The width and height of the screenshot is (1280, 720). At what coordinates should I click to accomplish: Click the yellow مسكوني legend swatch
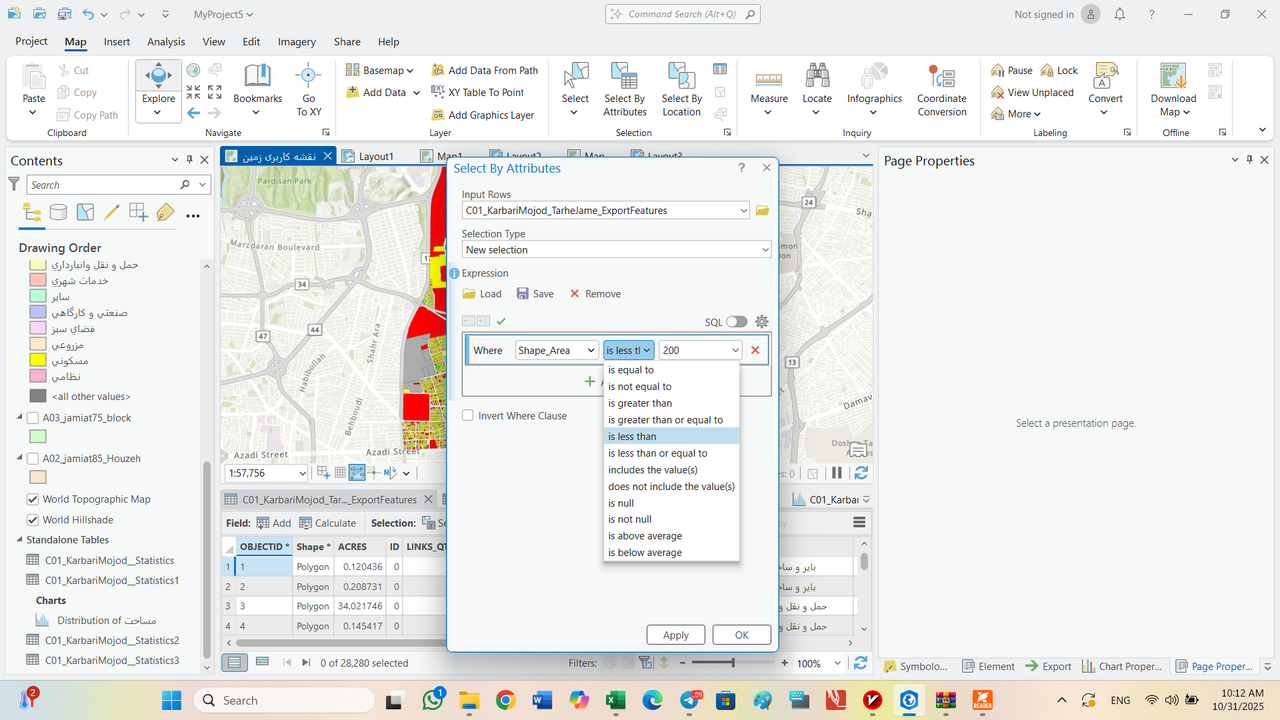tap(37, 359)
